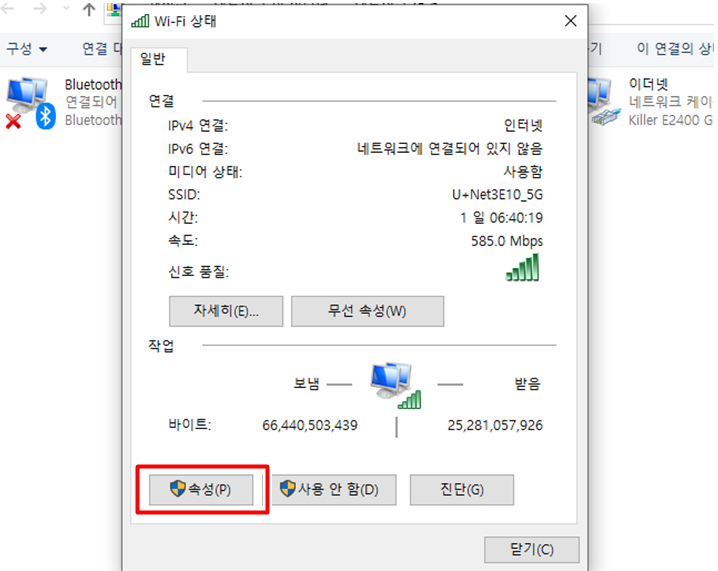Expand the 구성 dropdown menu

(x=26, y=49)
